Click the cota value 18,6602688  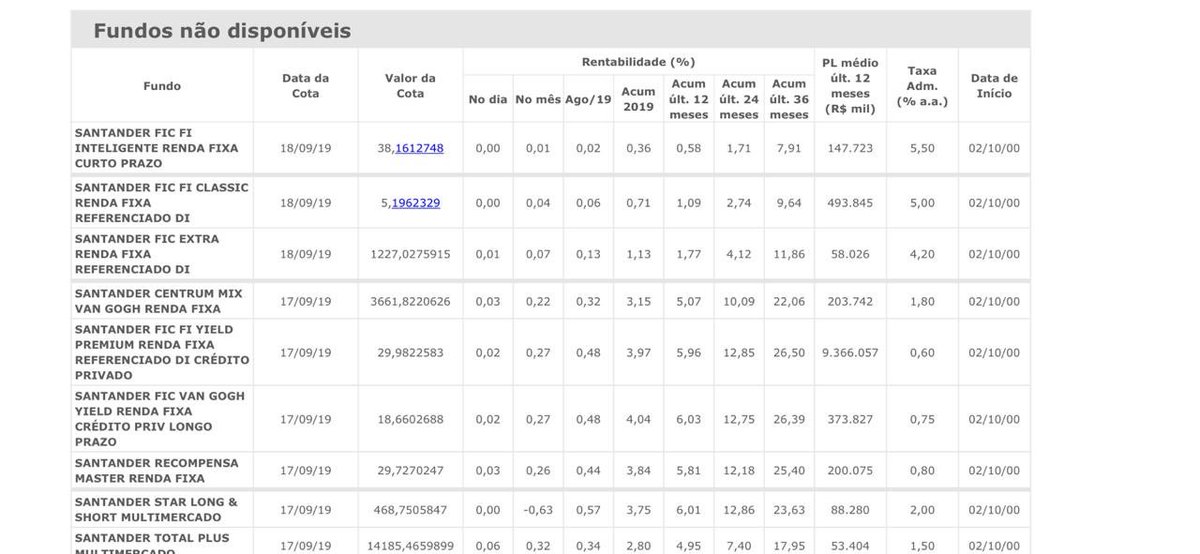tap(410, 419)
